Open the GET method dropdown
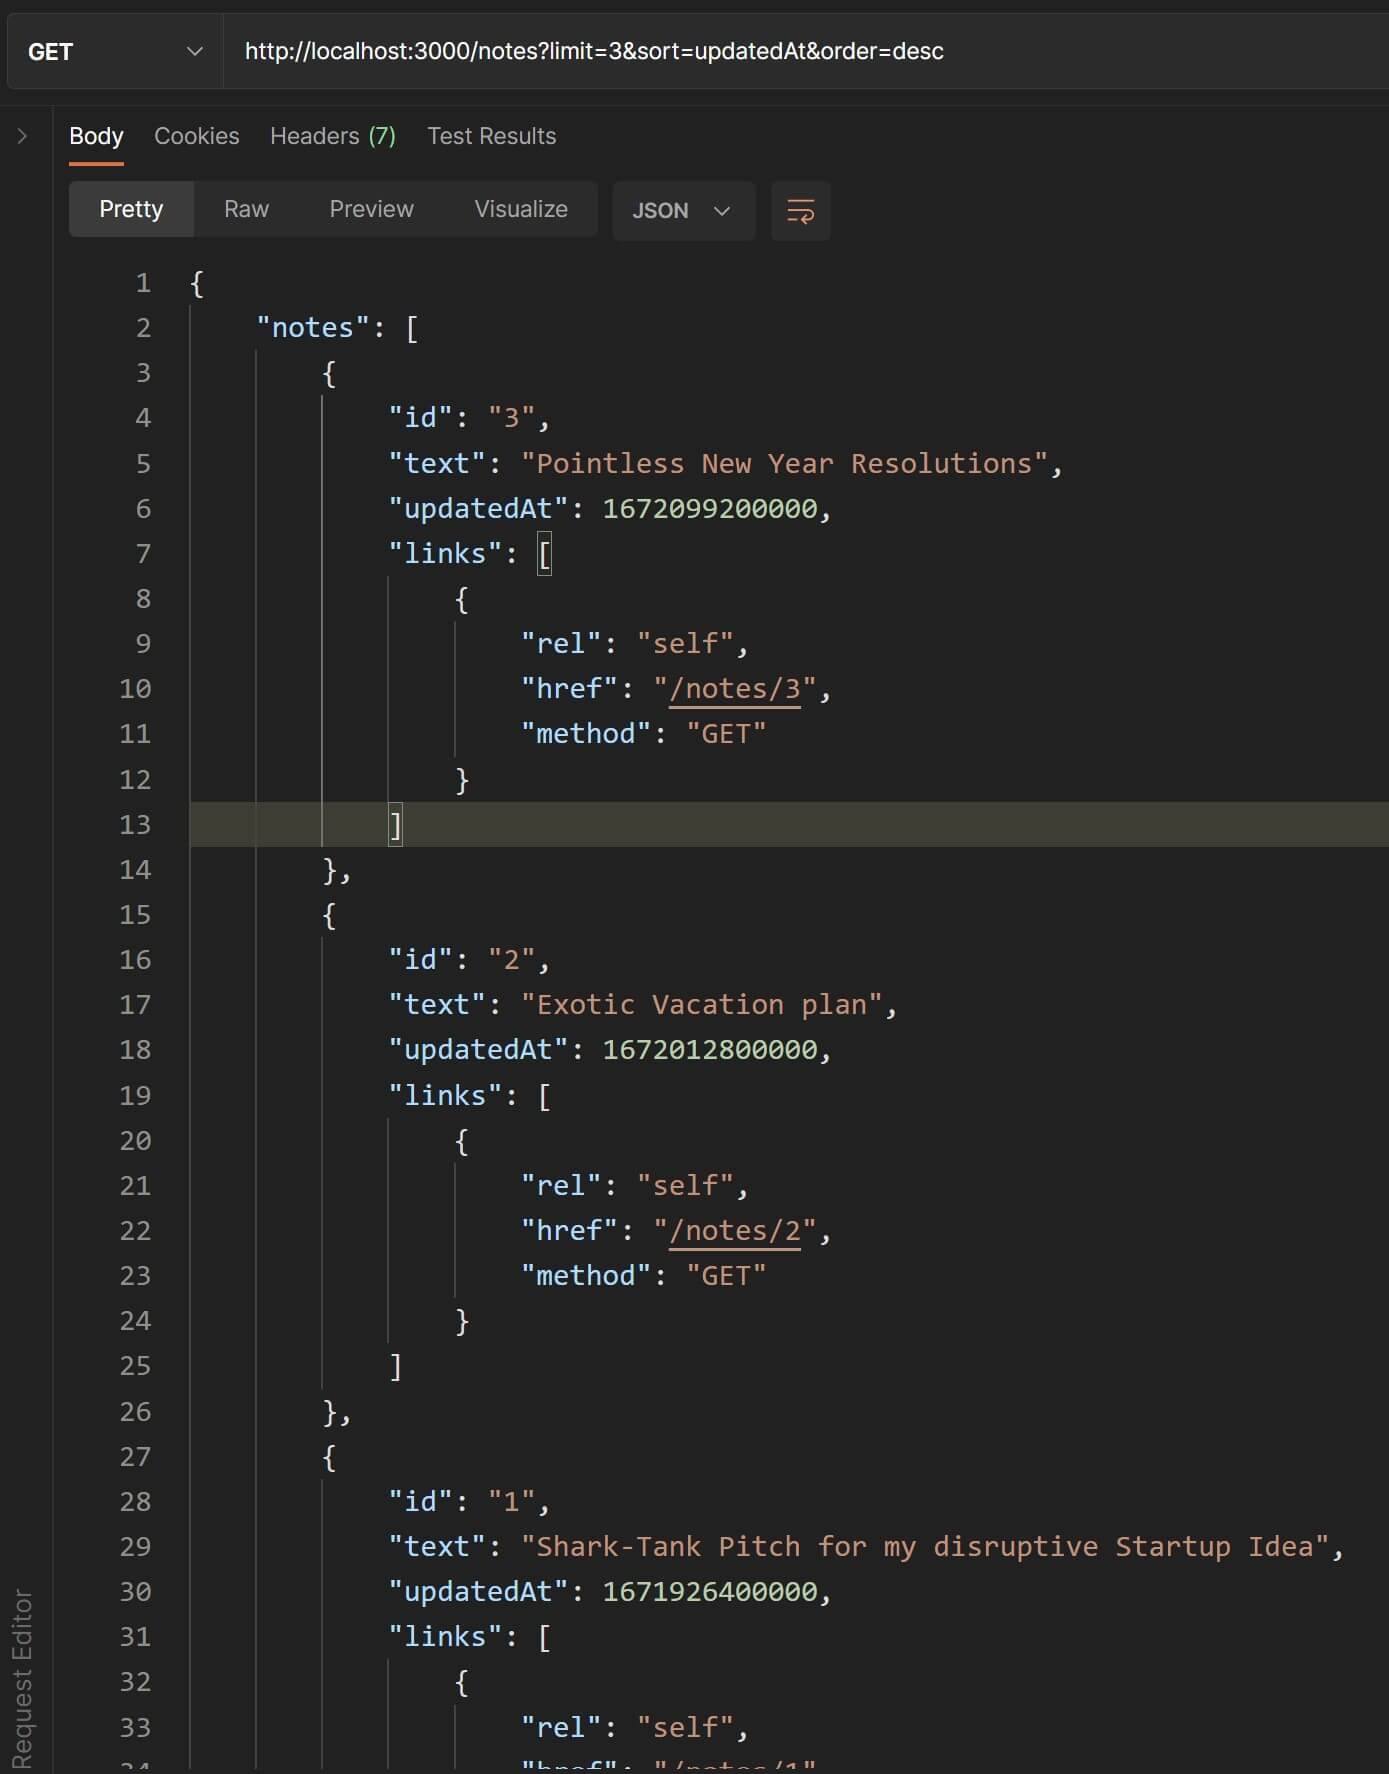 point(115,52)
